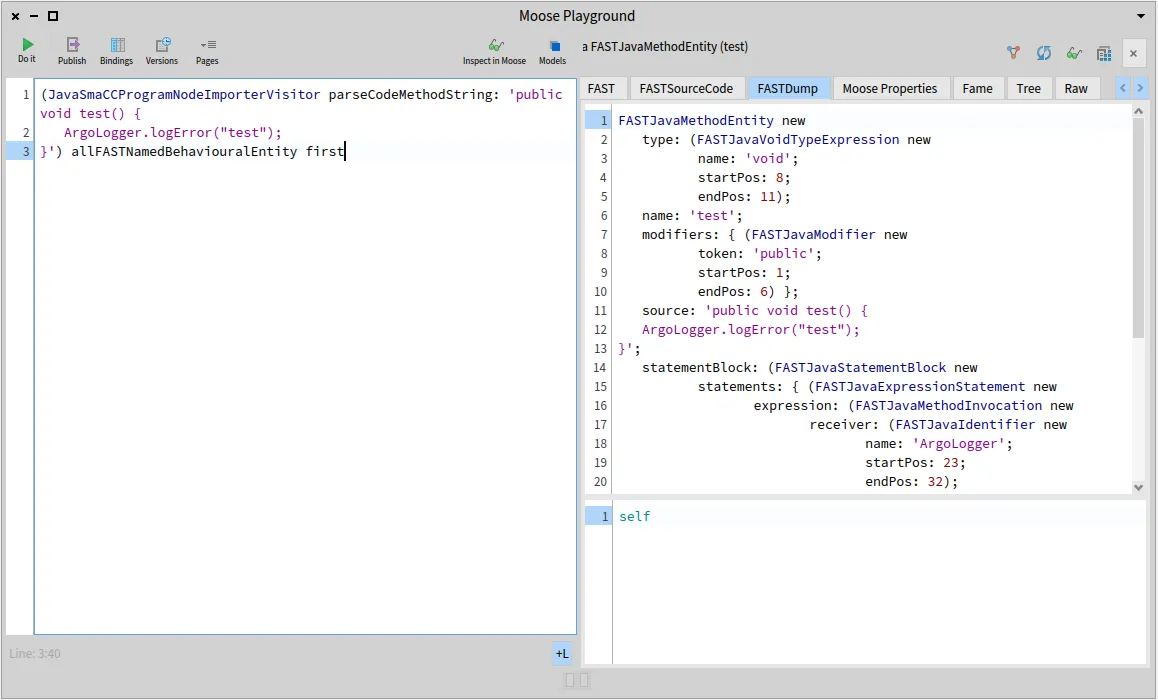
Task: Select the FASTDump tab
Action: 787,89
